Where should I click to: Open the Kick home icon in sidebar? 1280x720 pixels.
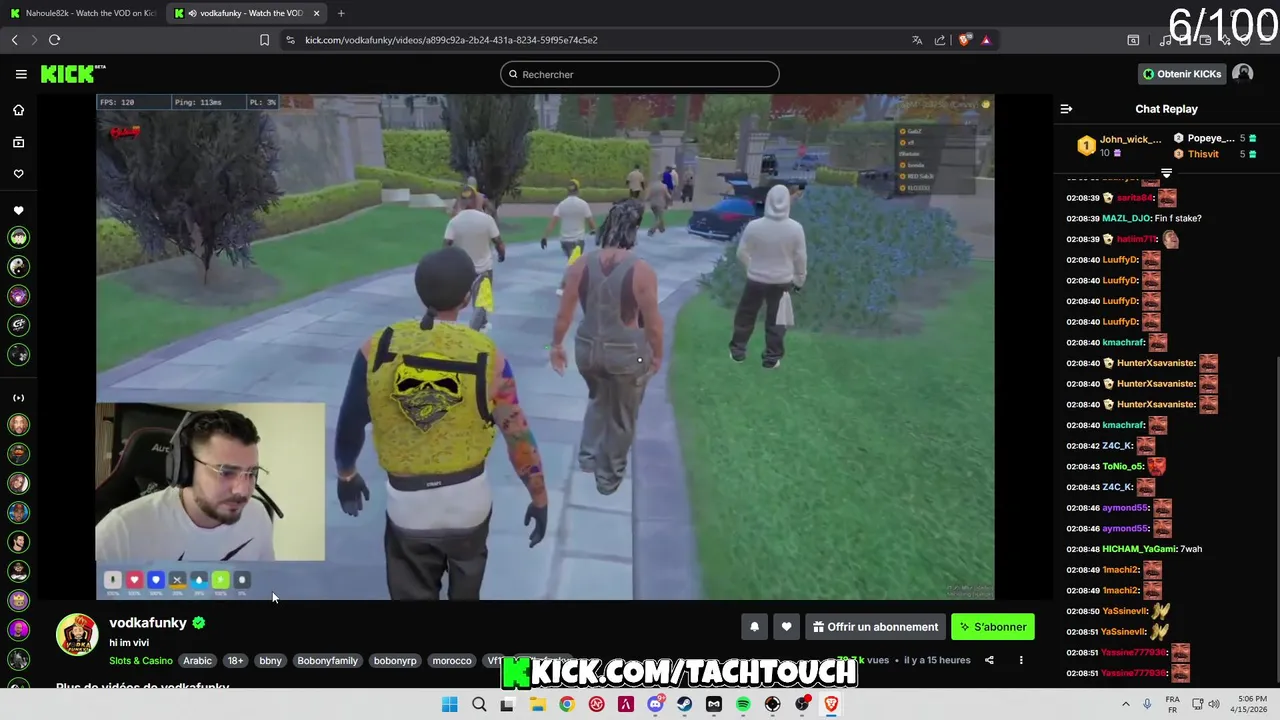18,110
